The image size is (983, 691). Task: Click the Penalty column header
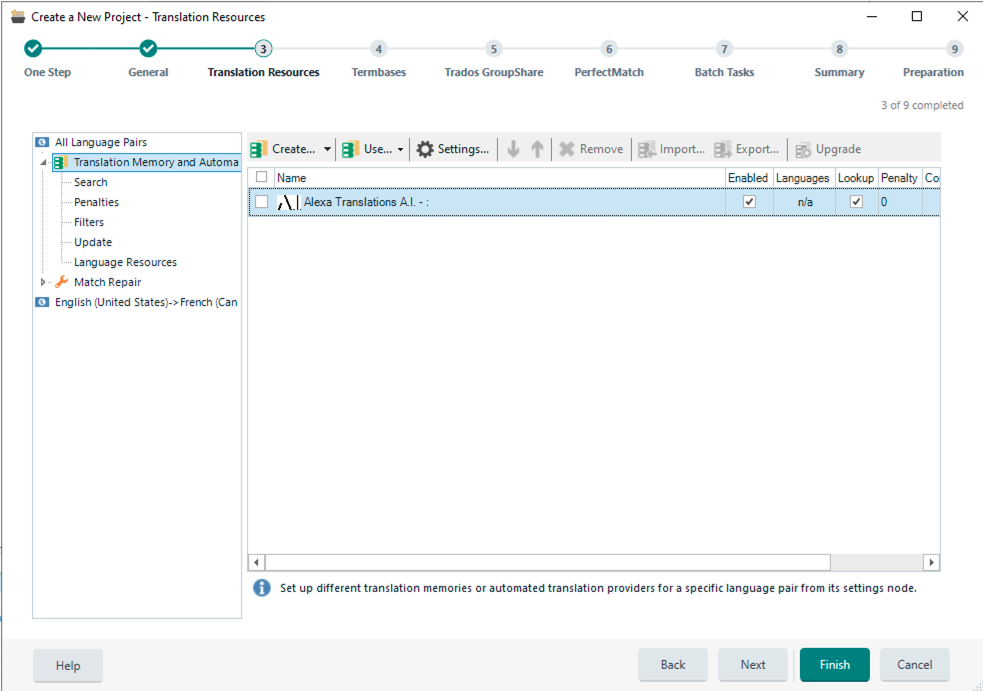click(x=899, y=178)
